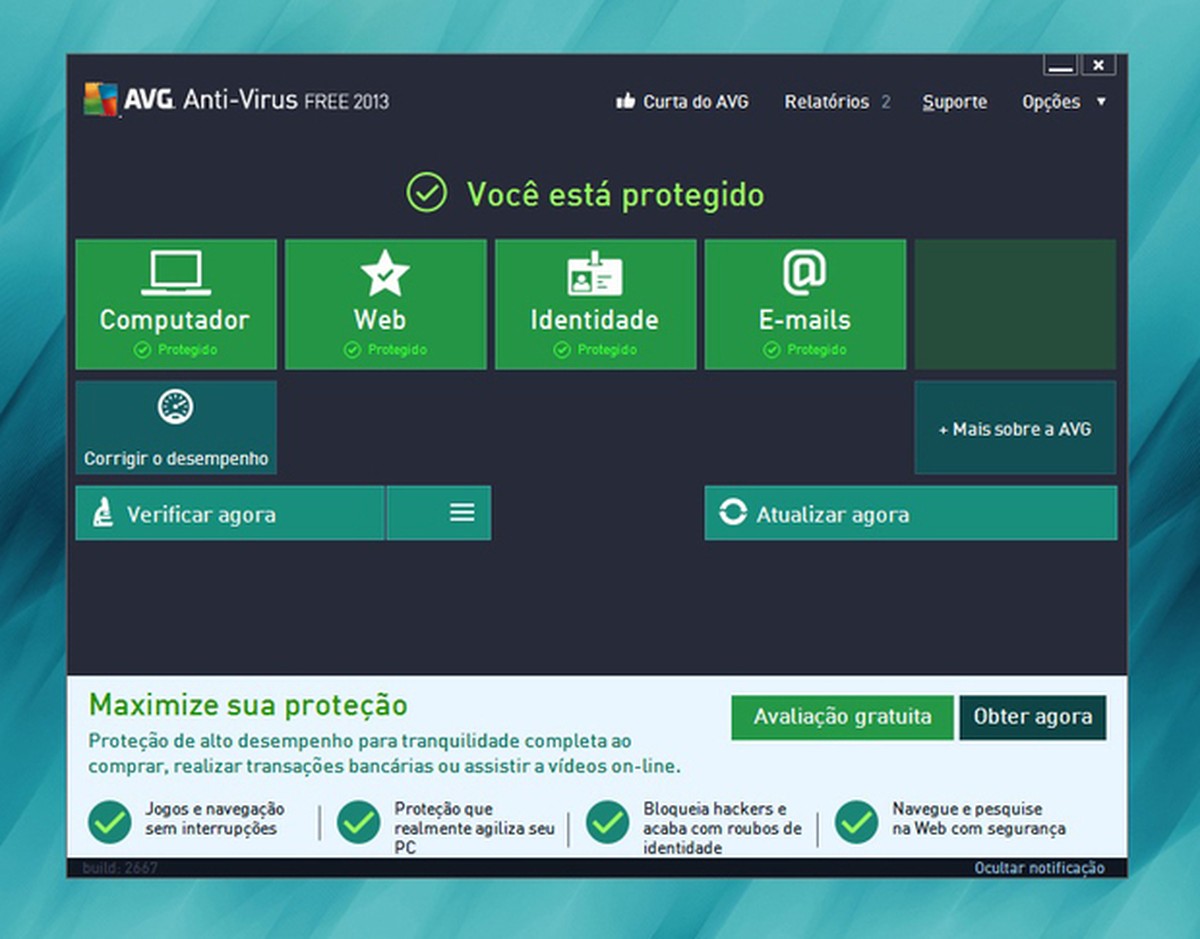Hide the ad via Ocultar notificação
1200x939 pixels.
tap(1040, 868)
